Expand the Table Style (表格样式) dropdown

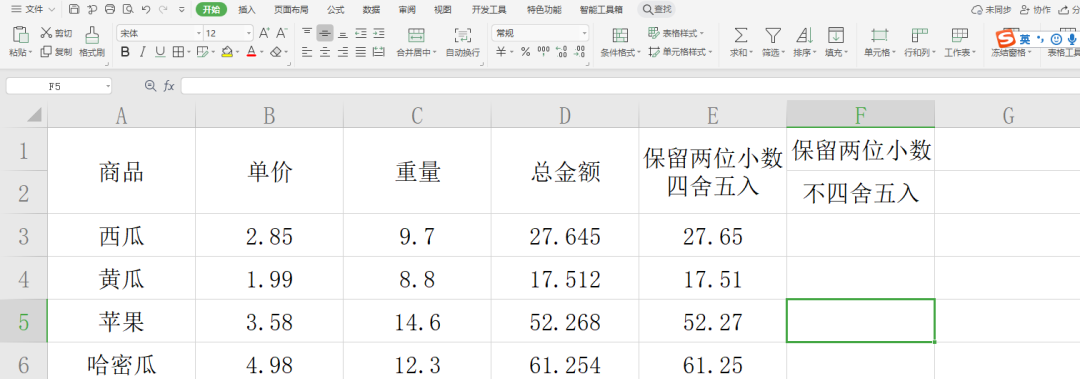pos(702,33)
